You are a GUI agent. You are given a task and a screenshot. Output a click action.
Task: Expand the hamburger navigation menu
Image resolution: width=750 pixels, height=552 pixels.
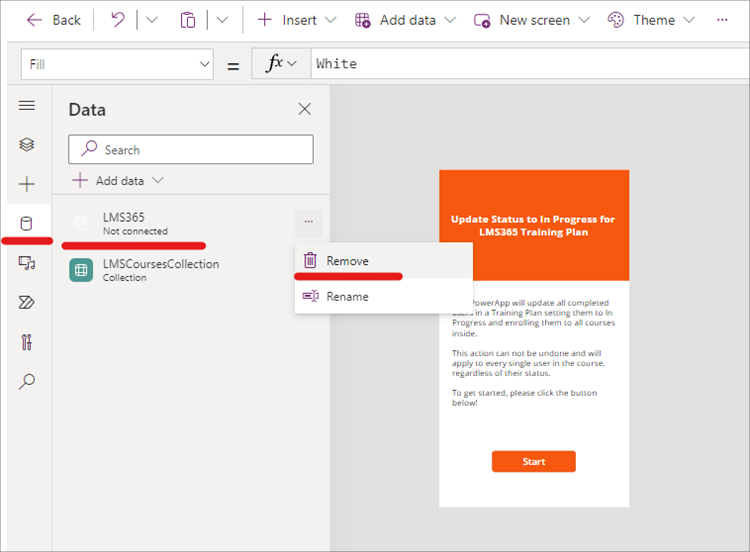27,106
